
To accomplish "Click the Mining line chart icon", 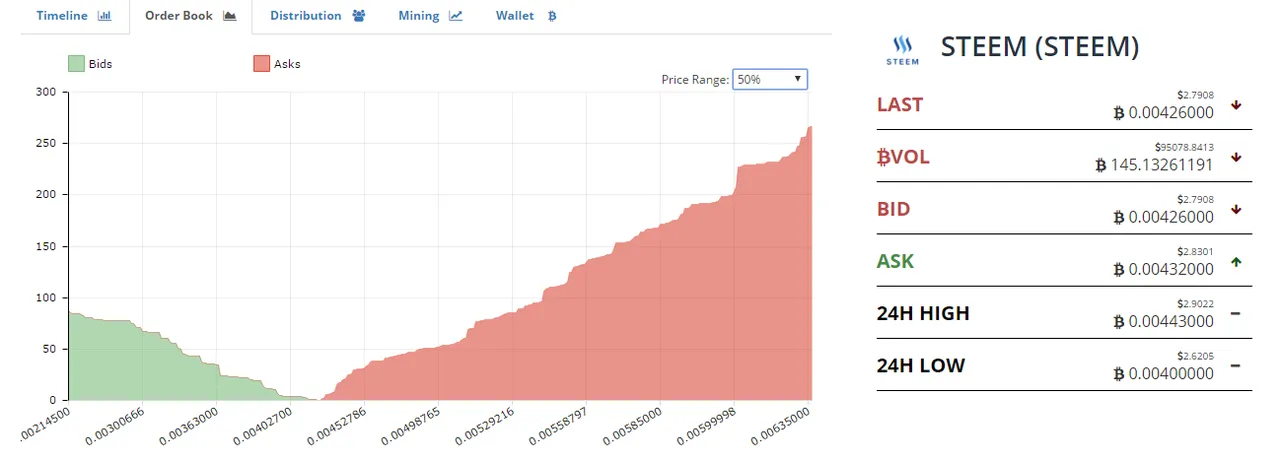I will [x=456, y=16].
